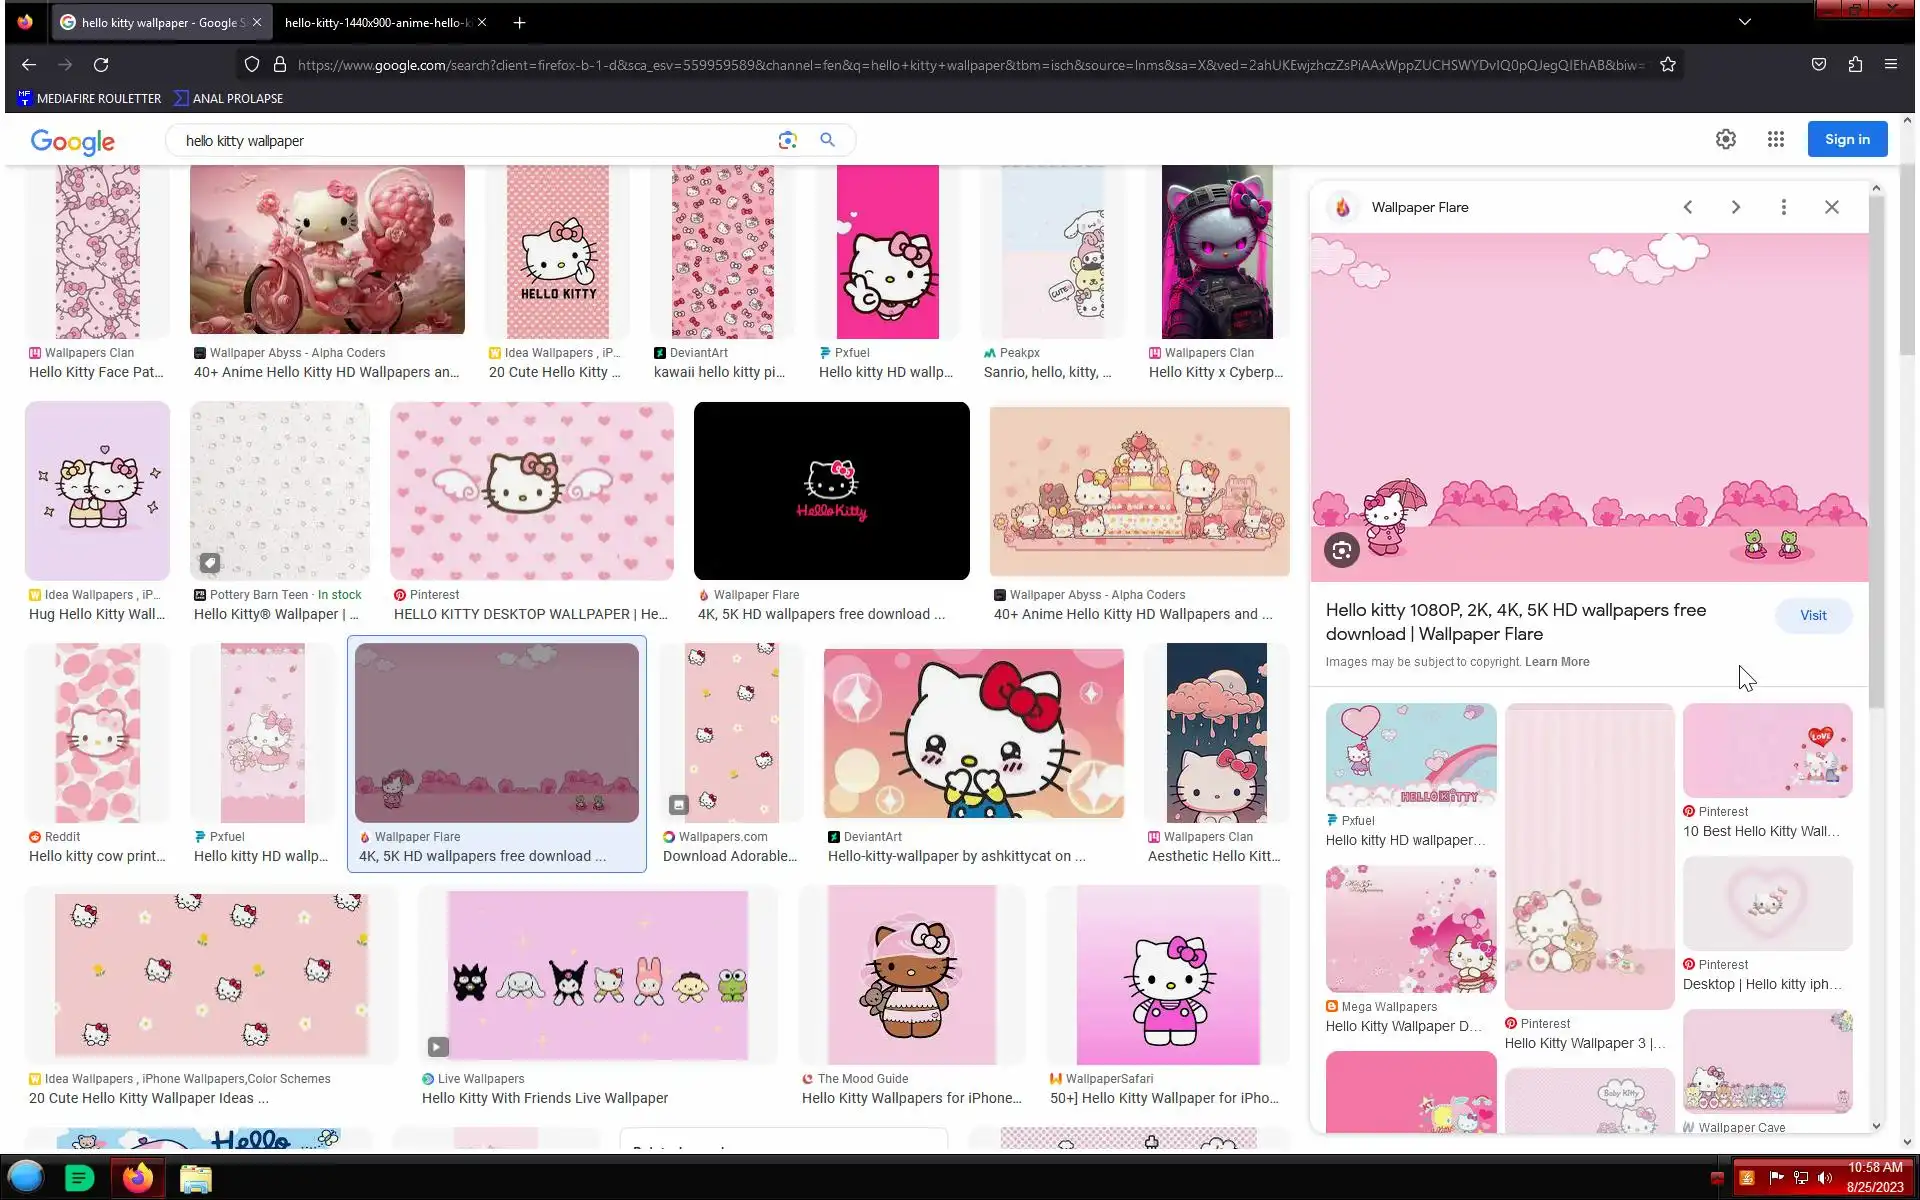Image resolution: width=1920 pixels, height=1200 pixels.
Task: Open Firefox list all tabs dropdown
Action: click(1744, 22)
